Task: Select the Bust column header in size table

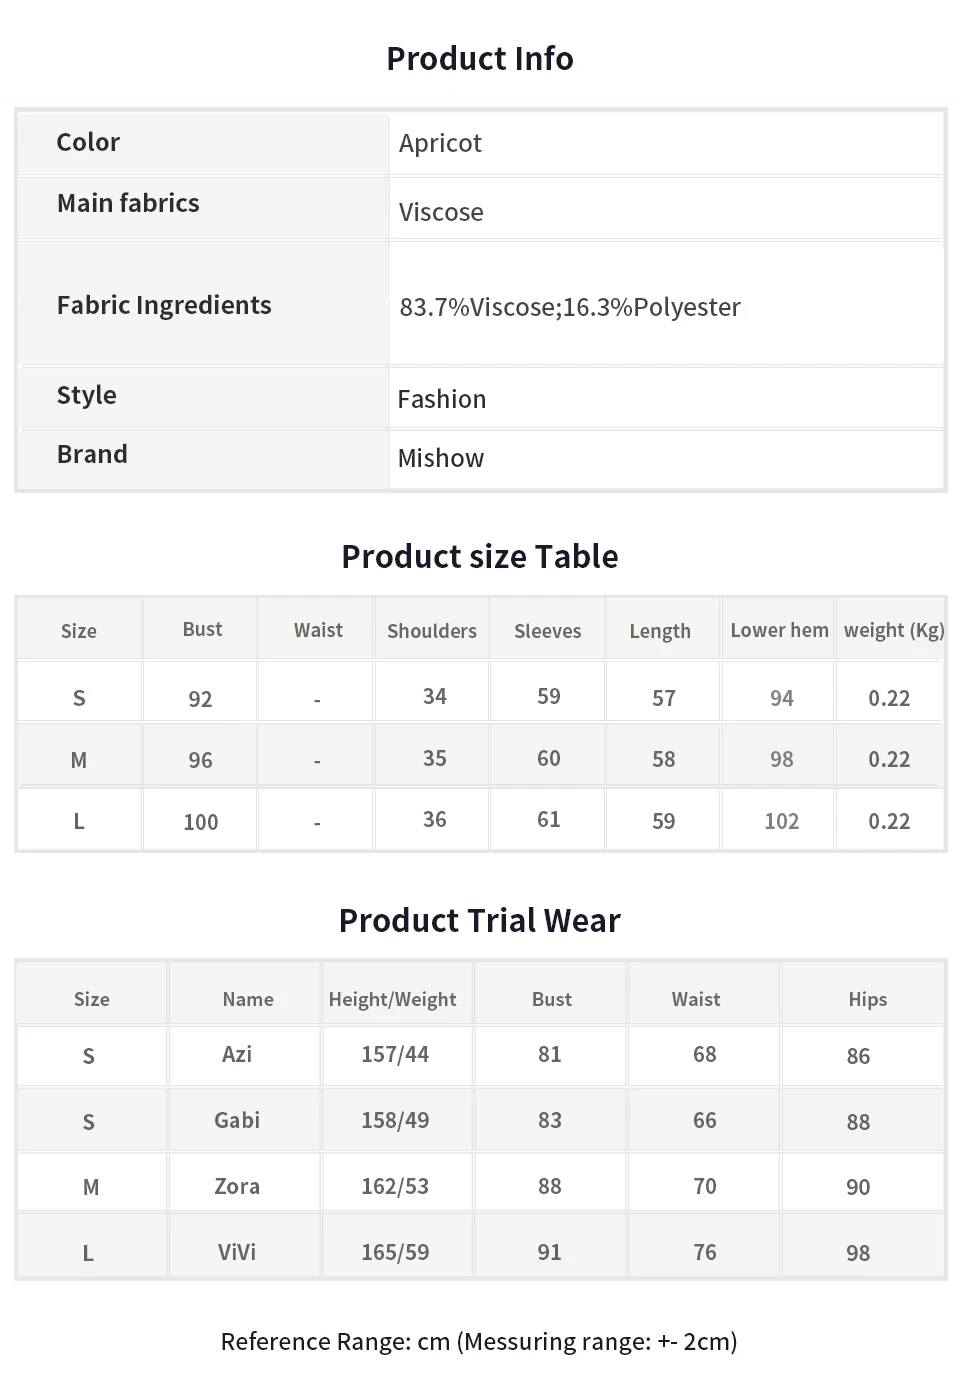Action: (202, 629)
